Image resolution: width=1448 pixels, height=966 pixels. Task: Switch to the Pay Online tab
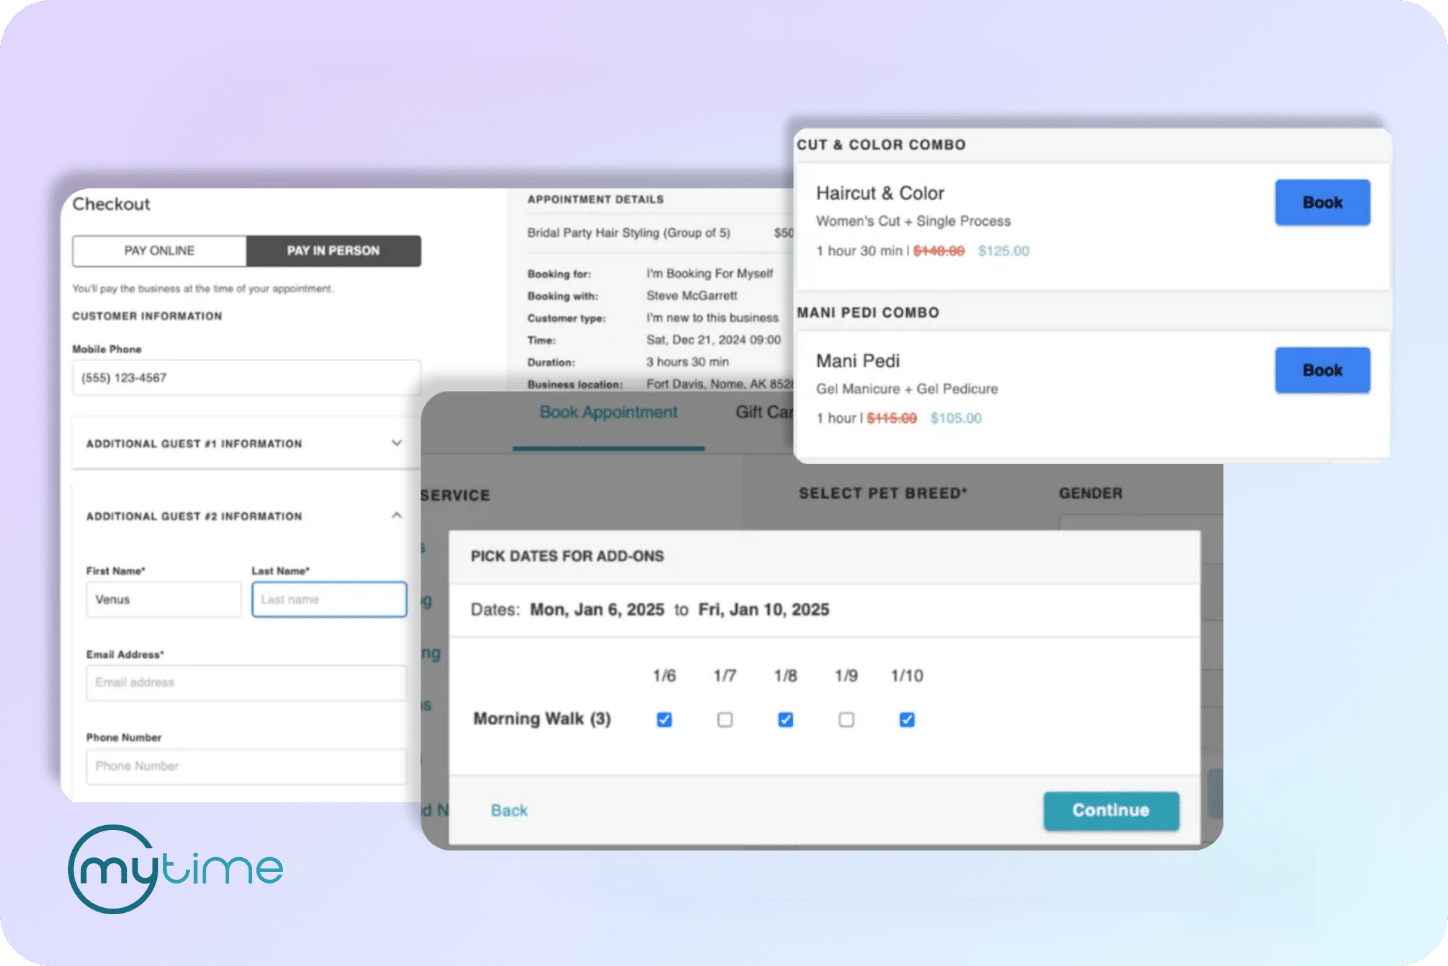pyautogui.click(x=158, y=250)
